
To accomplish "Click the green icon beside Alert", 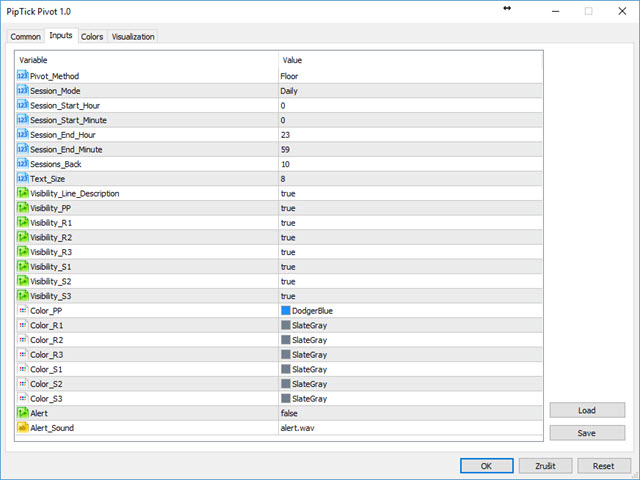I will point(22,413).
